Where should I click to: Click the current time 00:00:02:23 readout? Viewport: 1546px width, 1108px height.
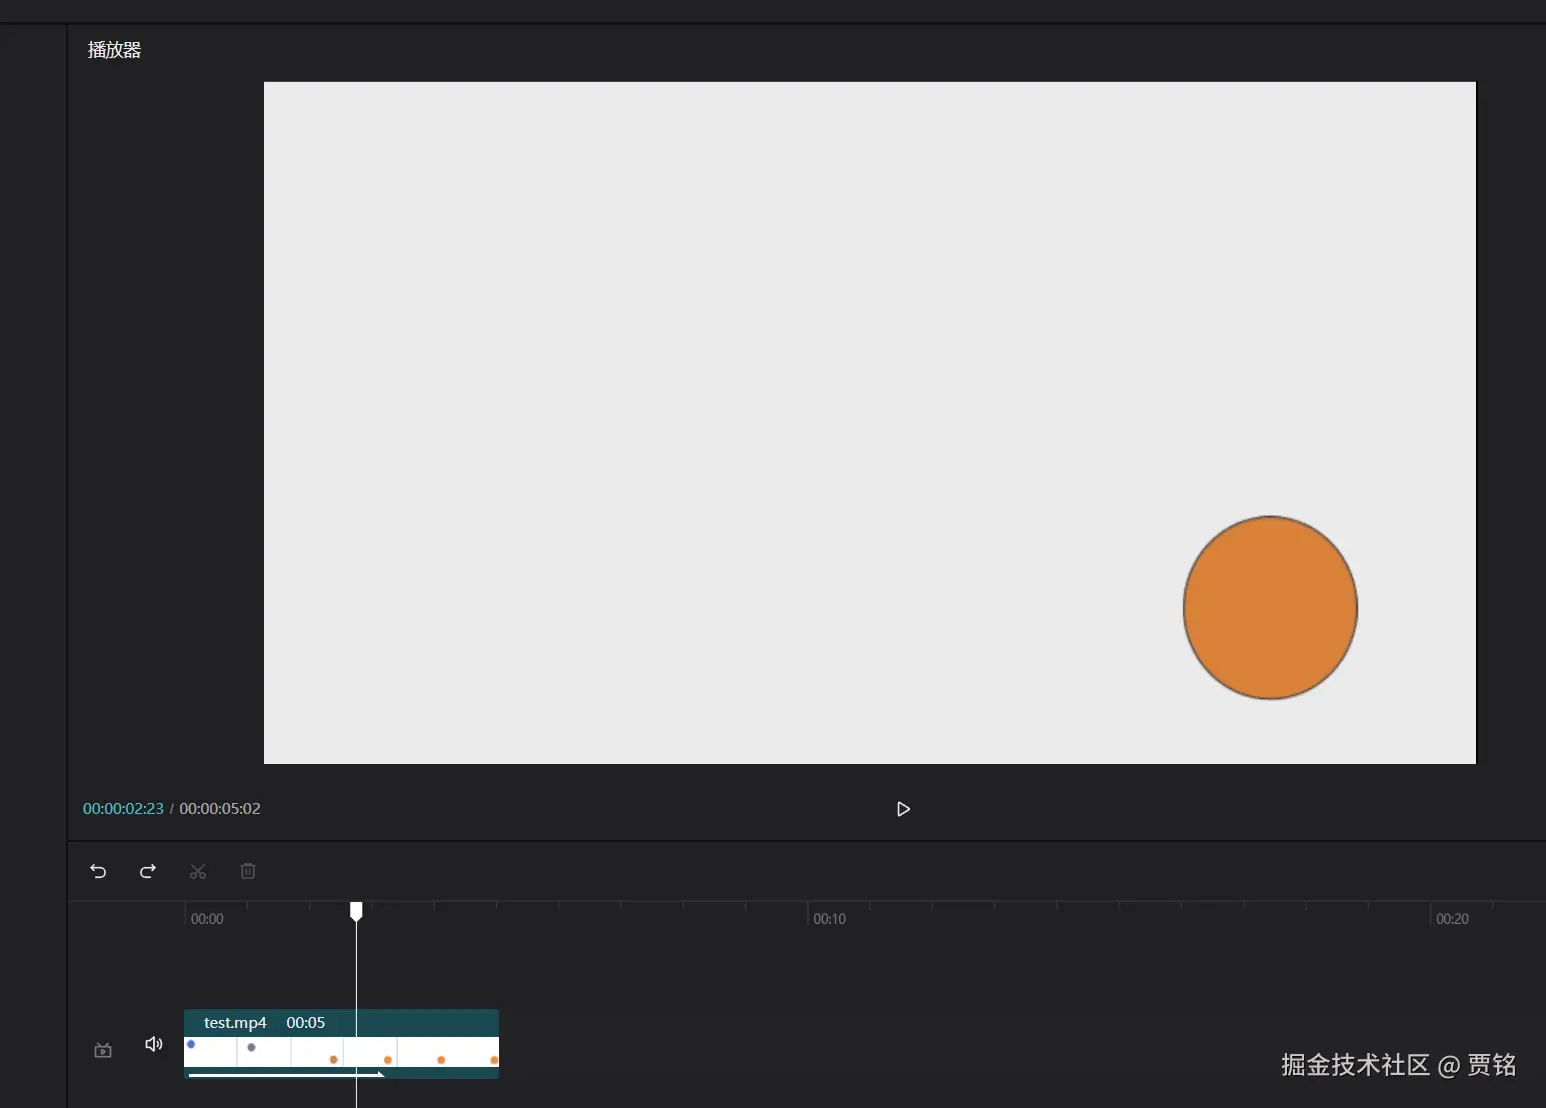pyautogui.click(x=123, y=808)
